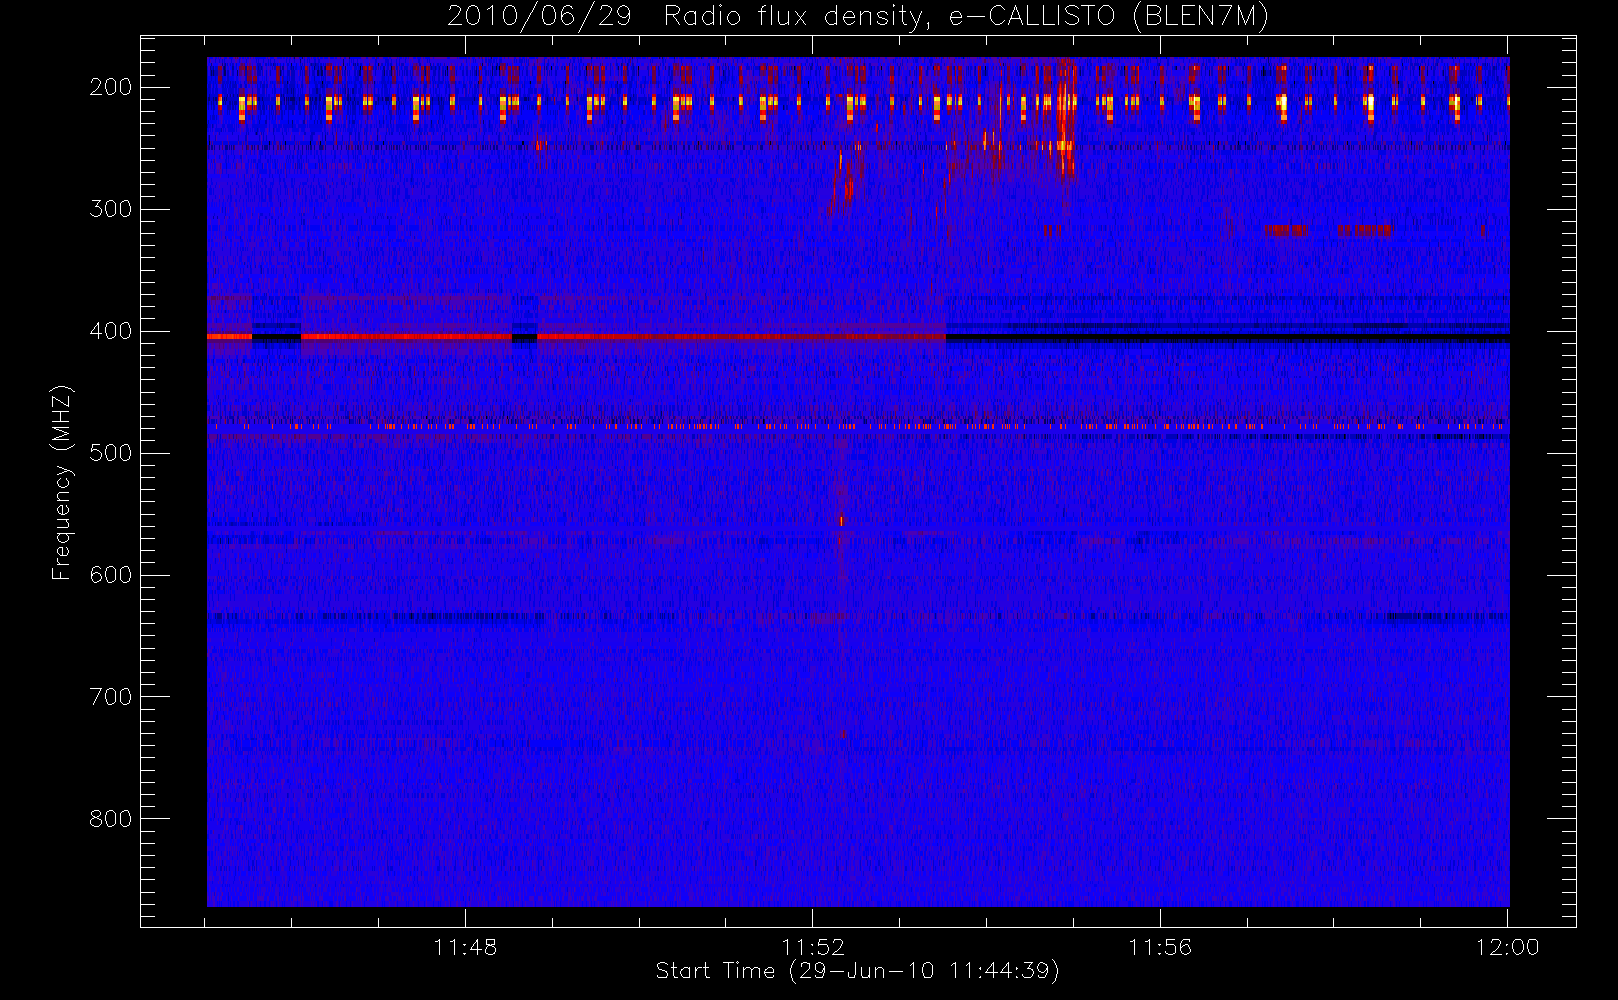The height and width of the screenshot is (1000, 1618).
Task: Click the 12:00 time tick label
Action: click(x=1508, y=947)
